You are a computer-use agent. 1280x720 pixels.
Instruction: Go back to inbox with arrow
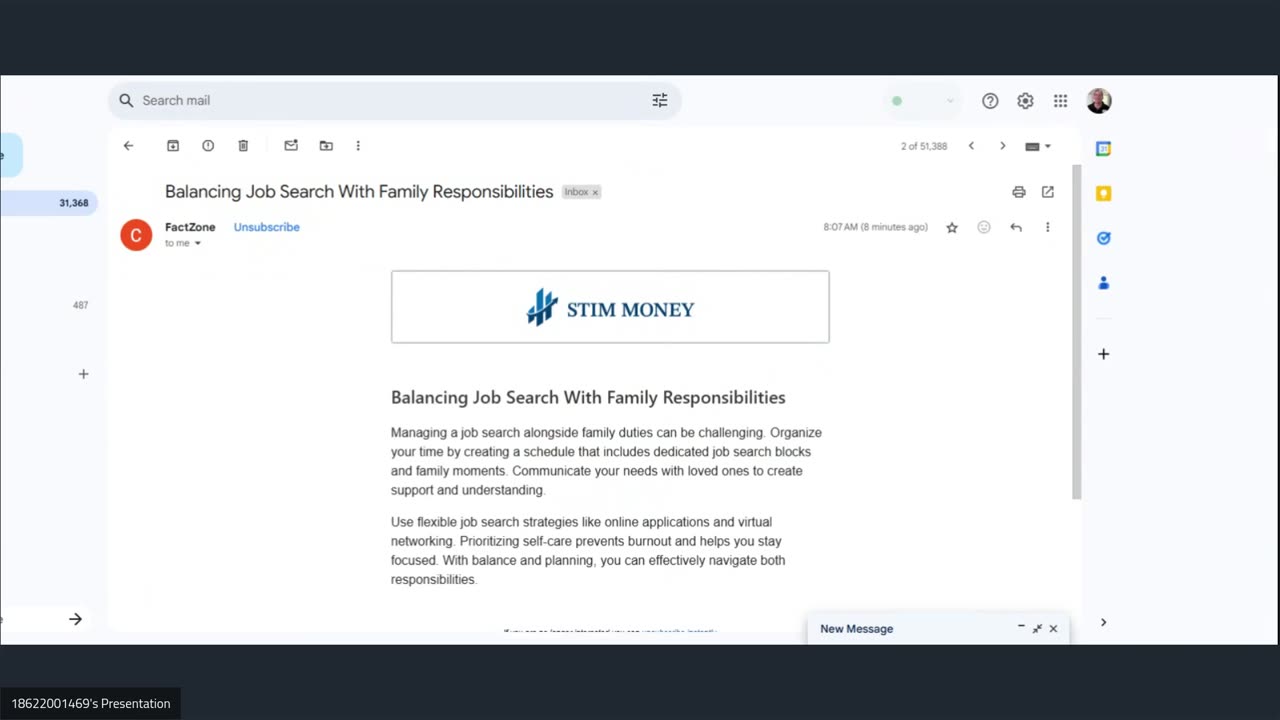tap(128, 146)
